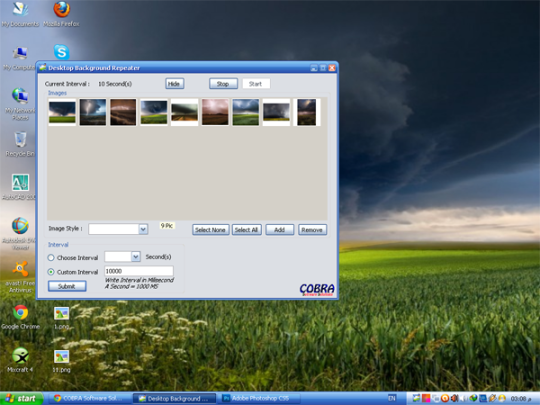Click the yellow disc tray icon
540x405 pixels.
point(502,398)
